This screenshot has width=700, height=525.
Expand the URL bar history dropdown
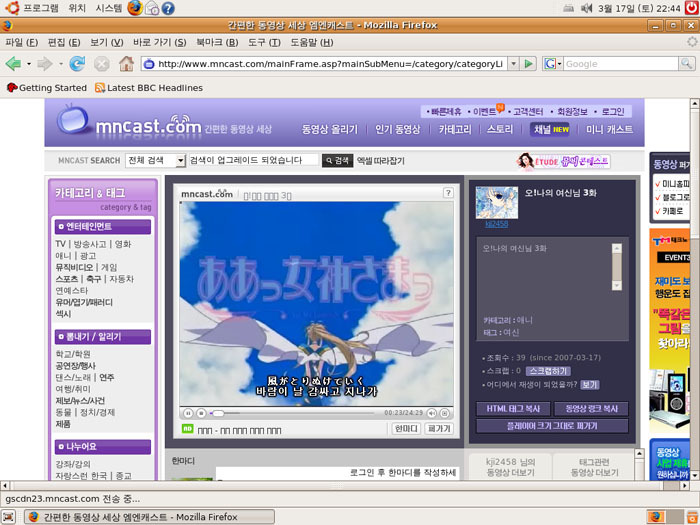tap(513, 64)
